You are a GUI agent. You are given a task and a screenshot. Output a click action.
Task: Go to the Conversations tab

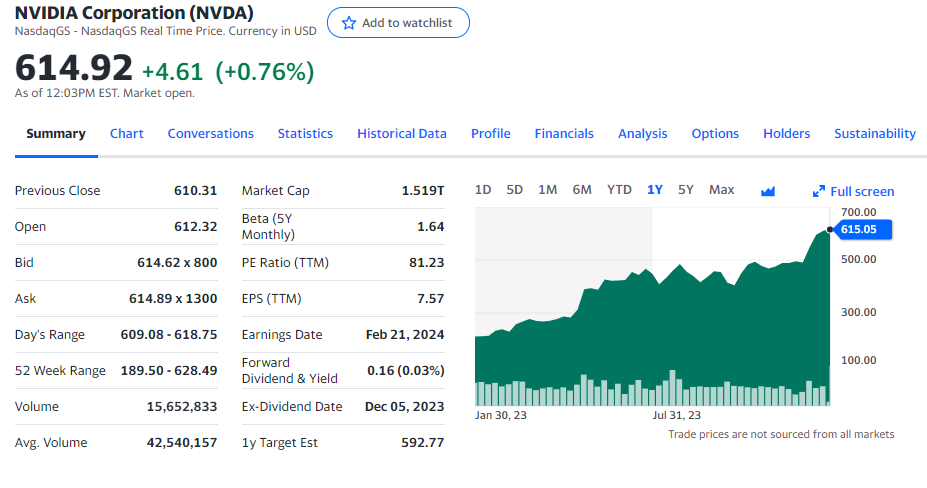[210, 134]
